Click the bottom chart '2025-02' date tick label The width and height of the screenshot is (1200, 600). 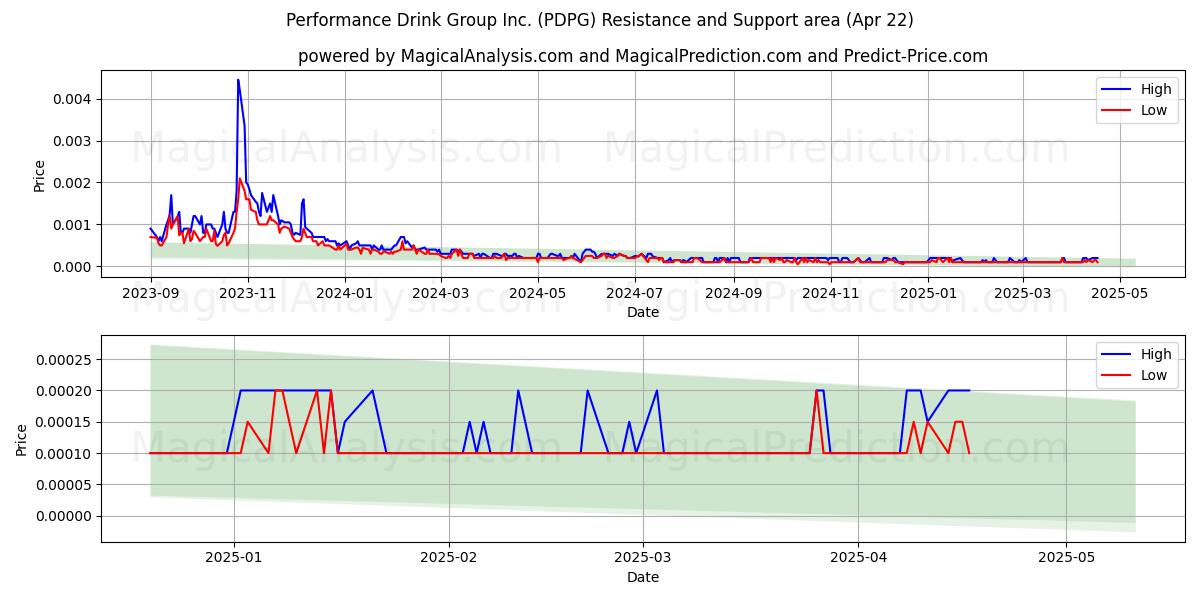pos(449,558)
